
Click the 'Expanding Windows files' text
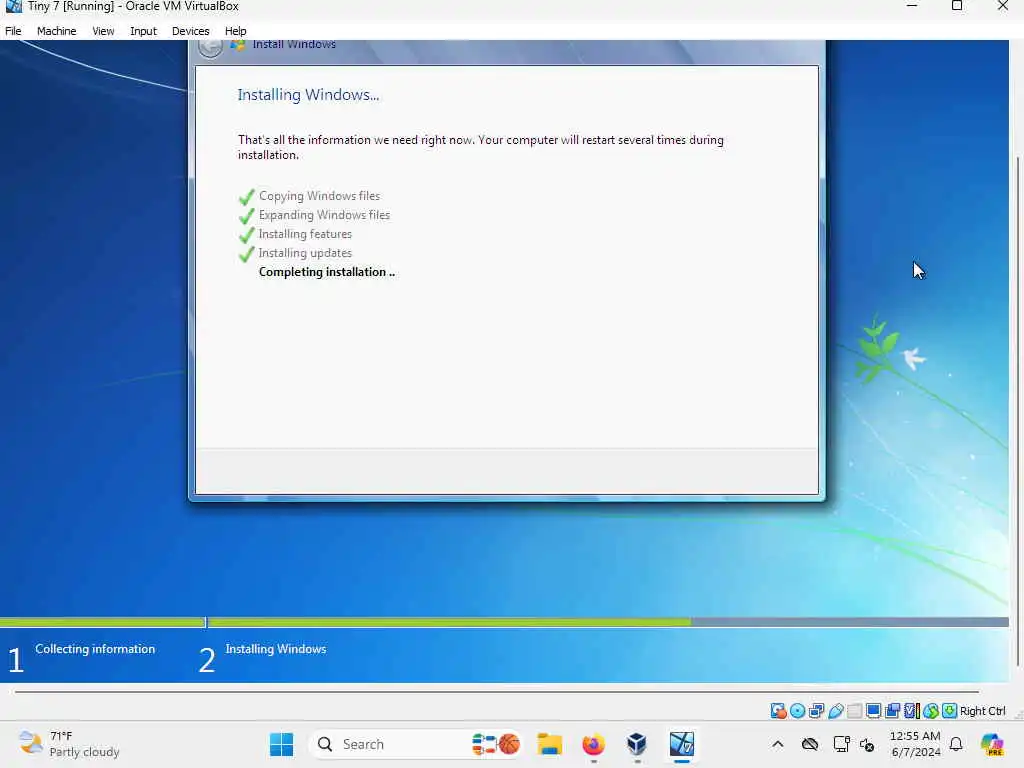(324, 215)
